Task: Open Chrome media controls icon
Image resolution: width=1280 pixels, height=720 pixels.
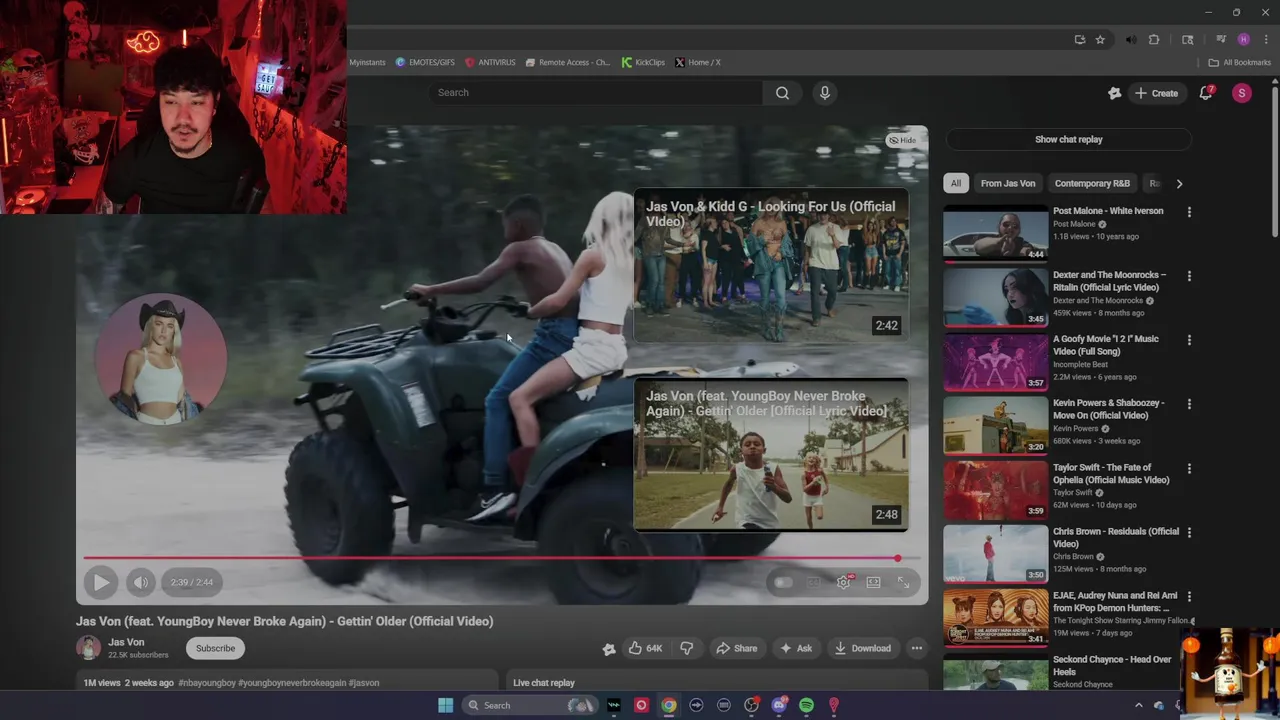Action: [1221, 40]
